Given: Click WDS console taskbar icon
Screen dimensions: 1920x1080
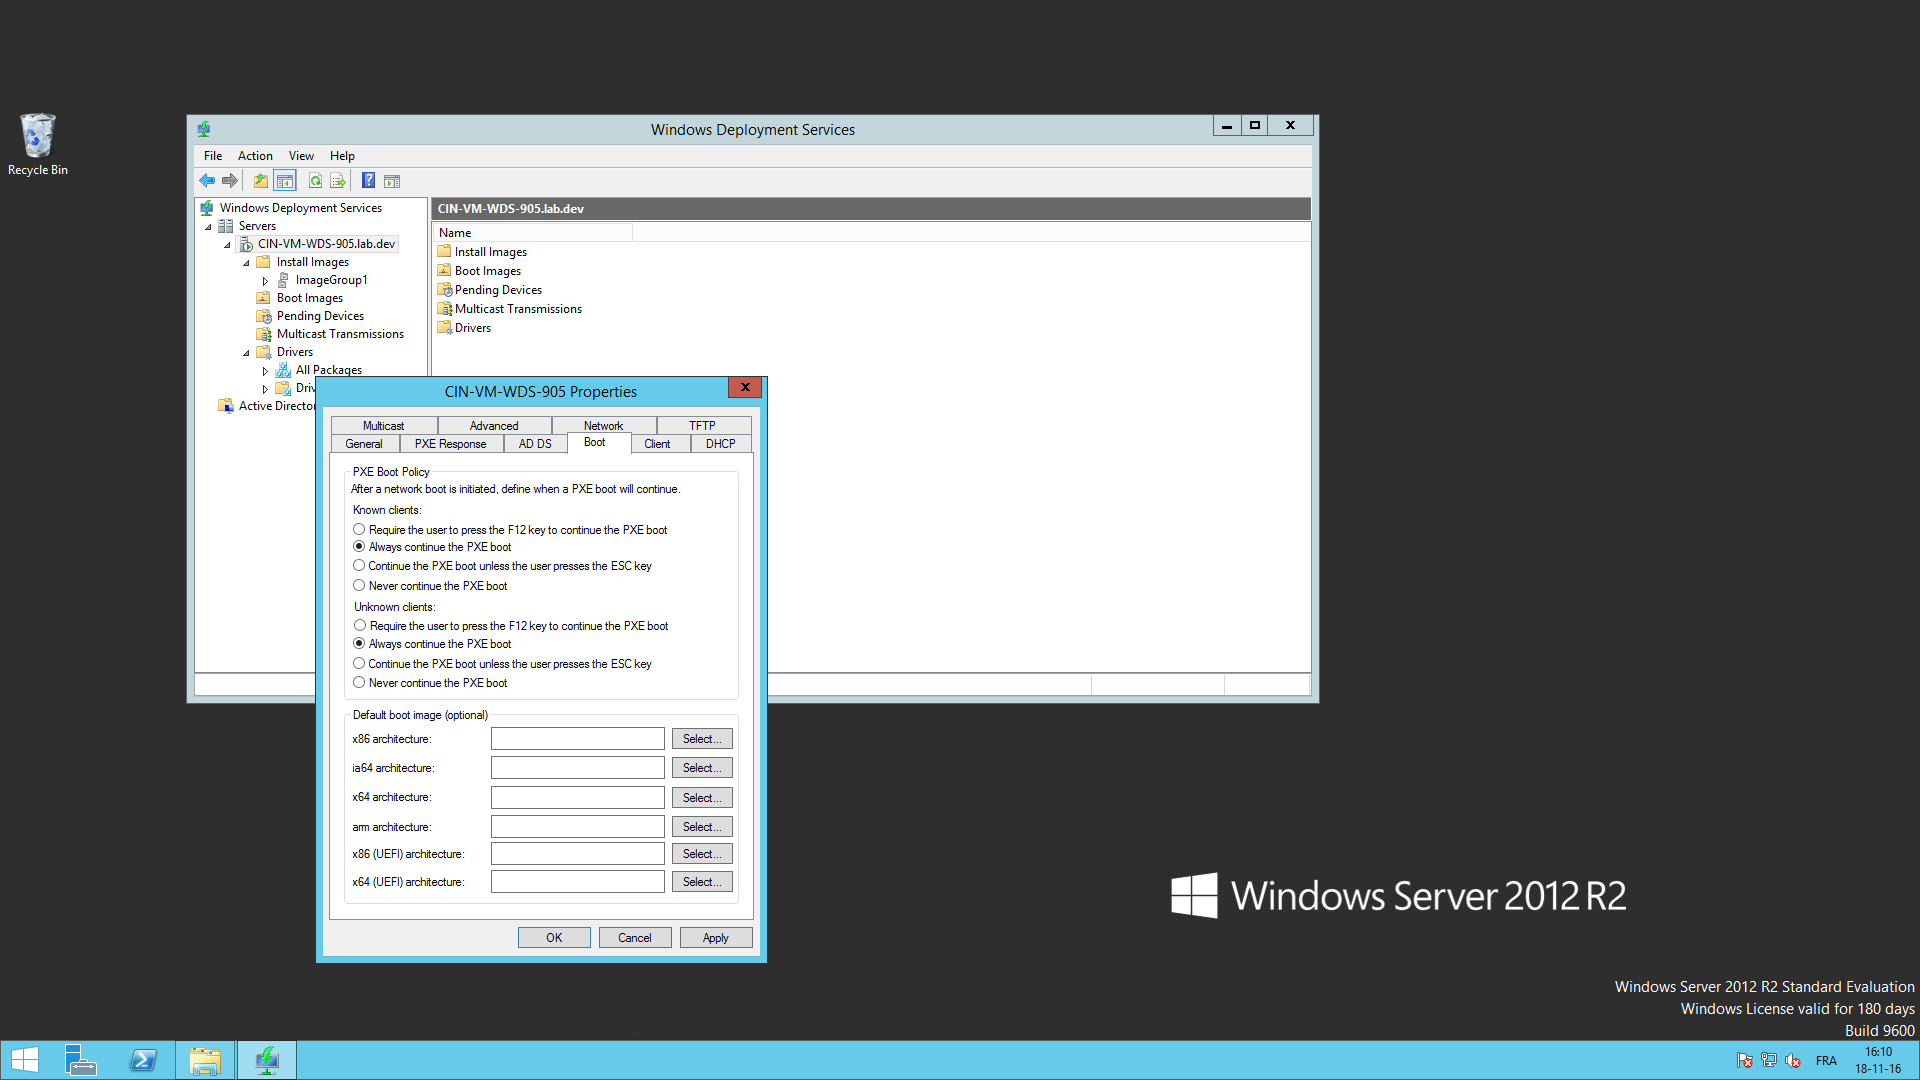Looking at the screenshot, I should pyautogui.click(x=267, y=1060).
